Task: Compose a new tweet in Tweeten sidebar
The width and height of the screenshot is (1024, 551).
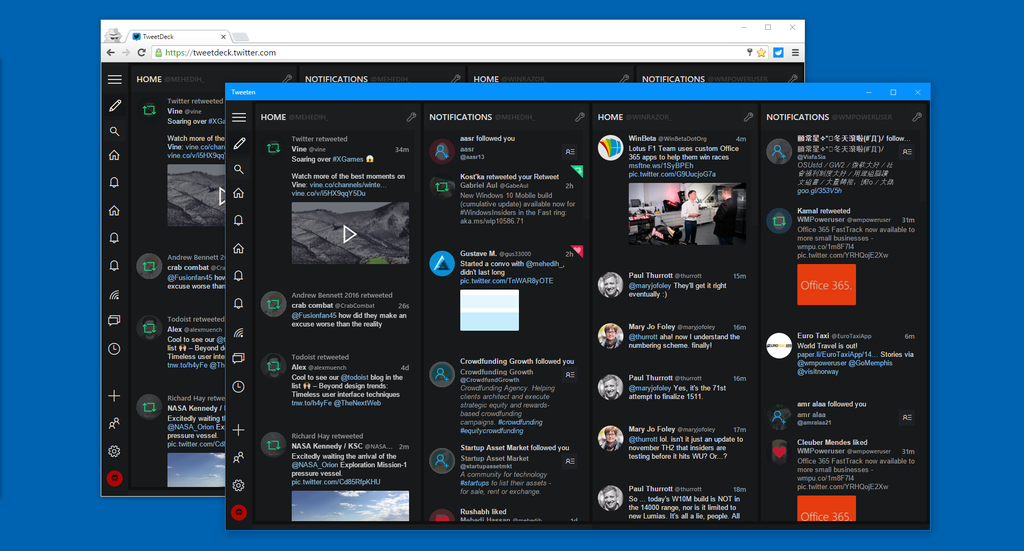Action: tap(239, 143)
